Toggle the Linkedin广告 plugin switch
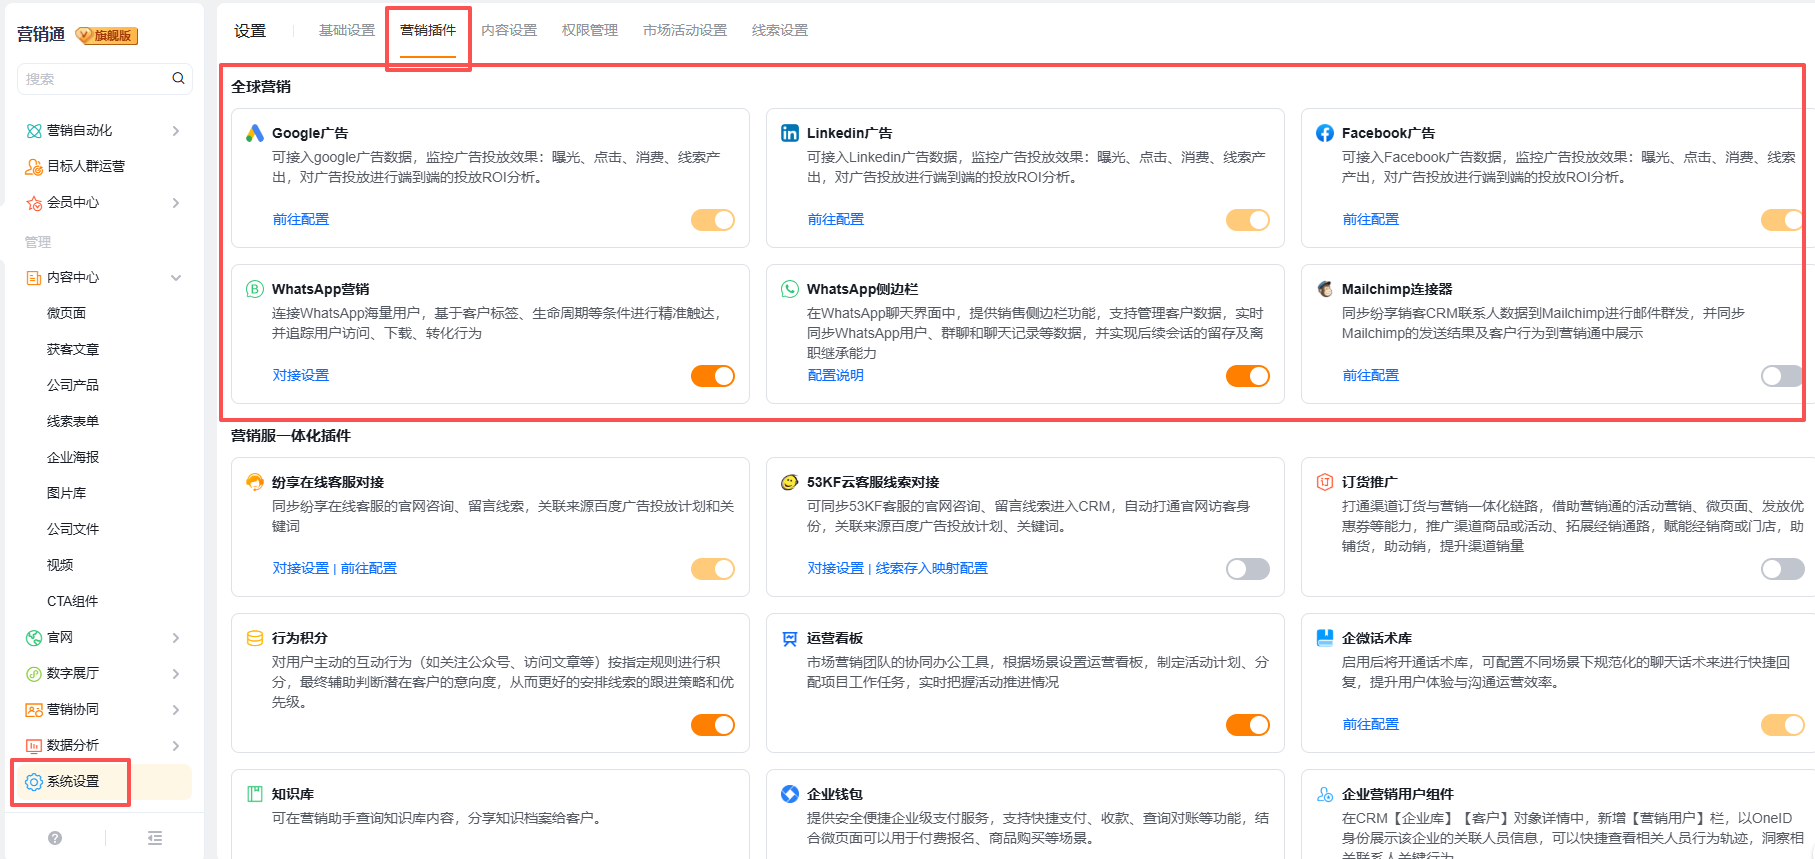Viewport: 1815px width, 859px height. point(1248,220)
